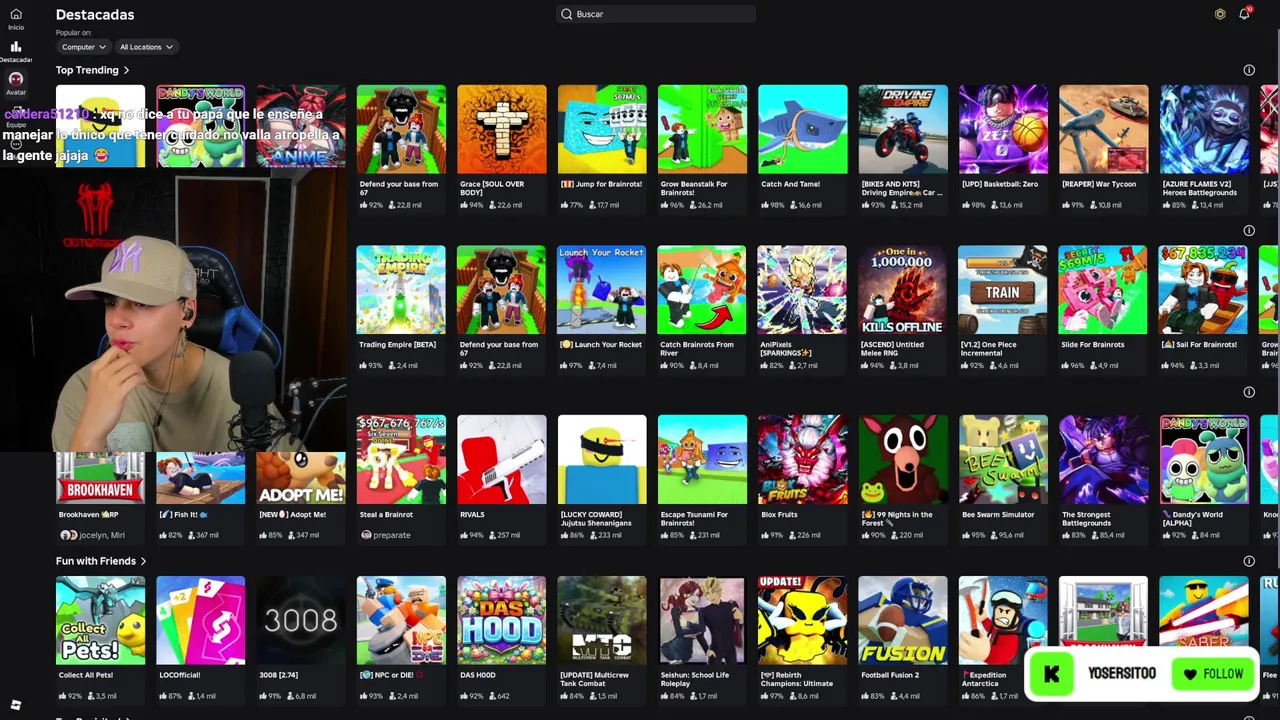
Task: Open [REAPER] War Tycoon thumbnail
Action: click(x=1104, y=129)
